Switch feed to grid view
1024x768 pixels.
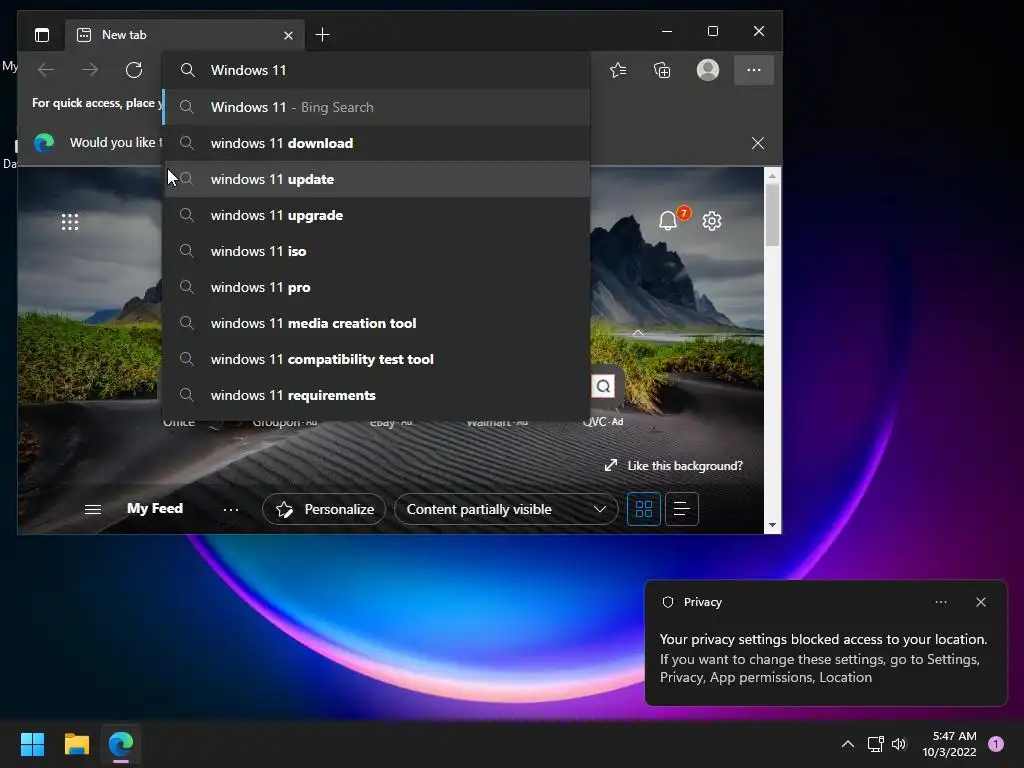[644, 509]
